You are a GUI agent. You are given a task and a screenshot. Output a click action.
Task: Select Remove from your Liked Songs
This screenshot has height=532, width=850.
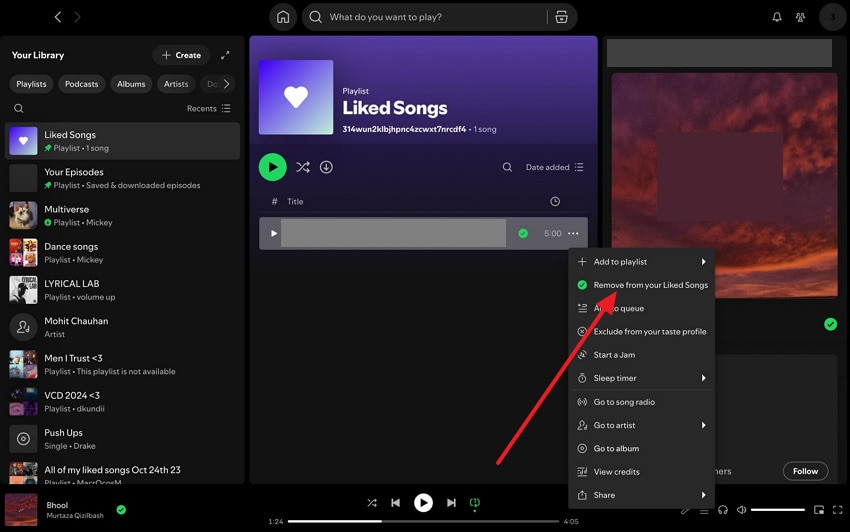[642, 285]
